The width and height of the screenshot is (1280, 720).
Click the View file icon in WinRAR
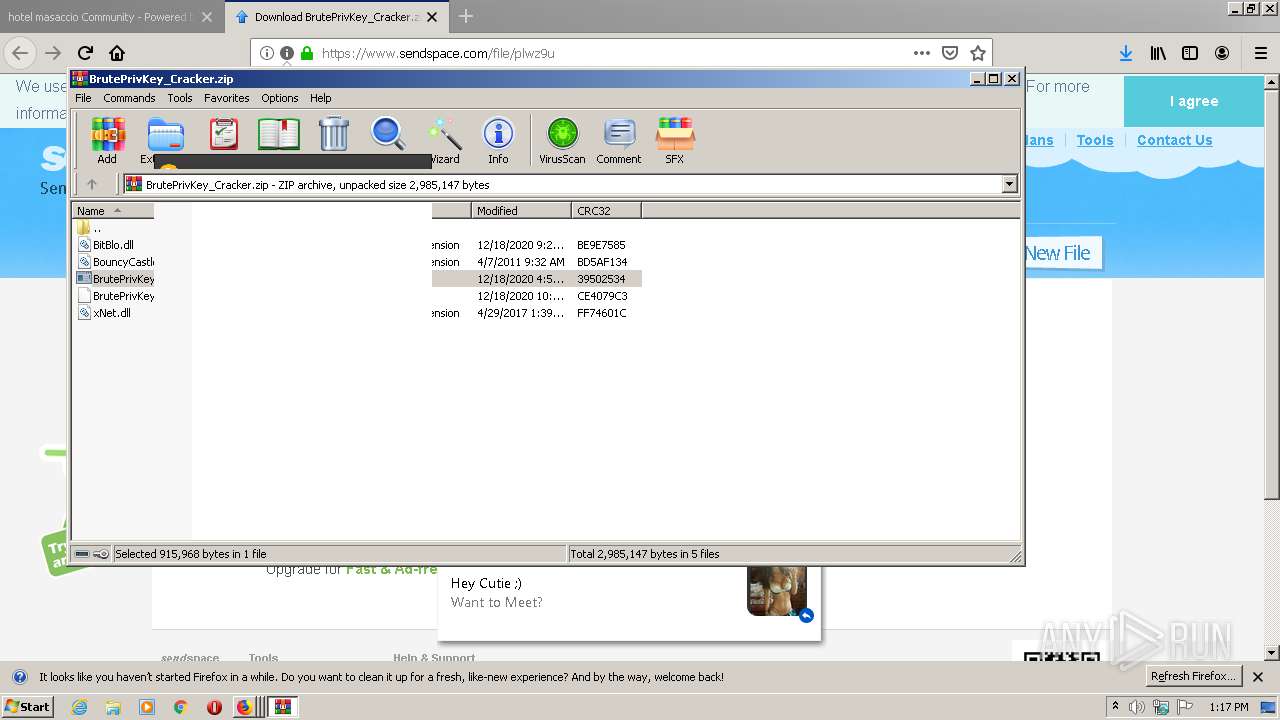pos(279,134)
